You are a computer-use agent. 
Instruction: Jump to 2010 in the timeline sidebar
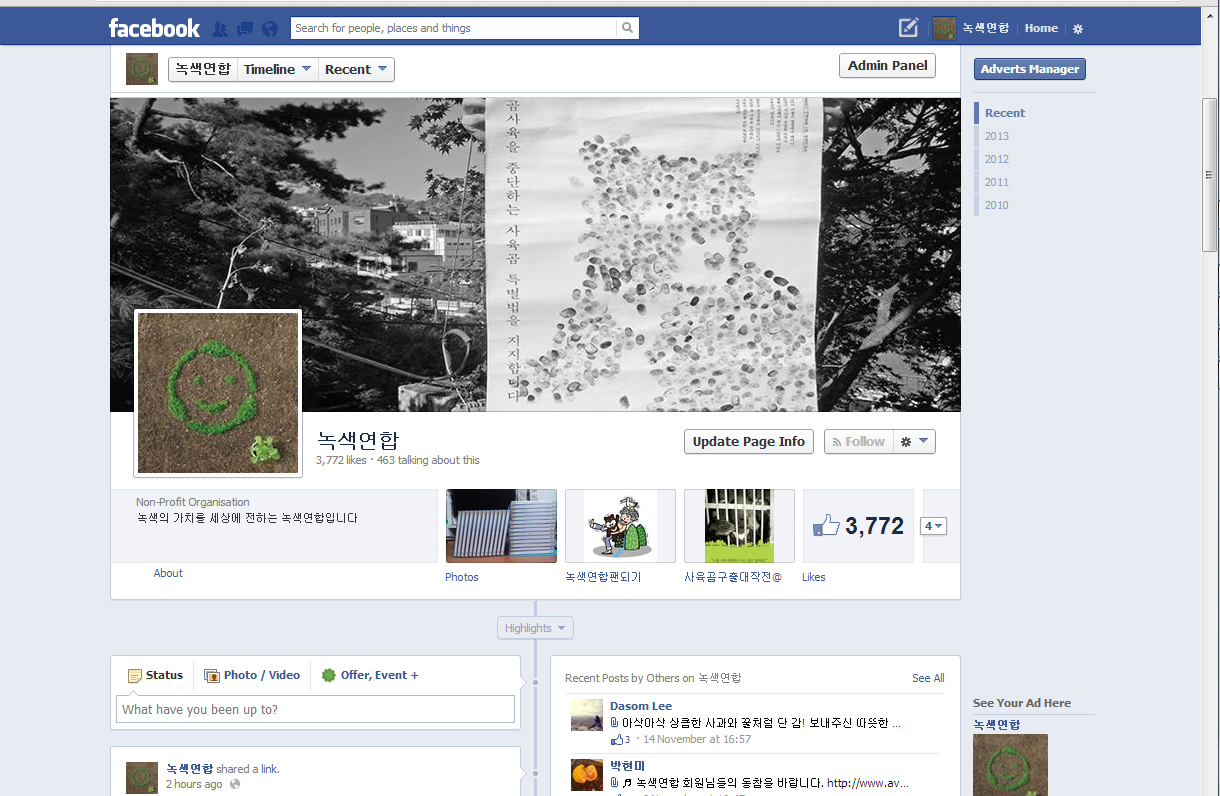[997, 205]
